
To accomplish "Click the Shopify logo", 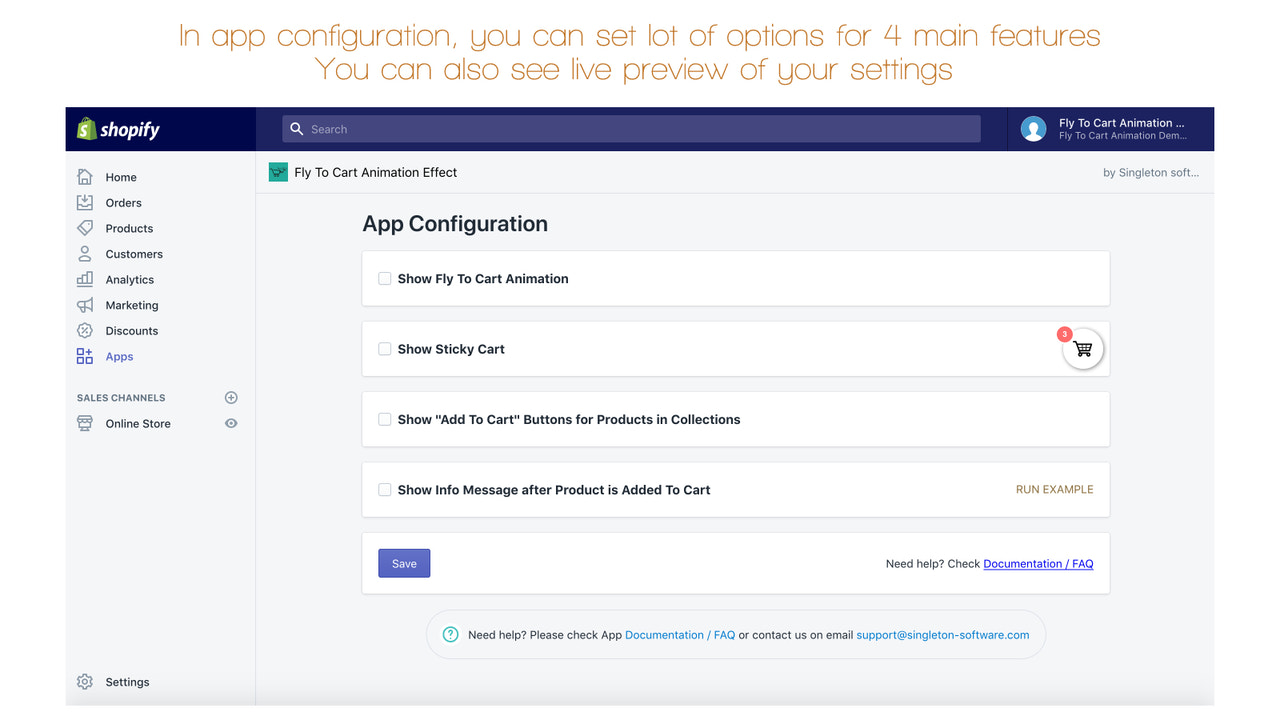I will pyautogui.click(x=120, y=129).
